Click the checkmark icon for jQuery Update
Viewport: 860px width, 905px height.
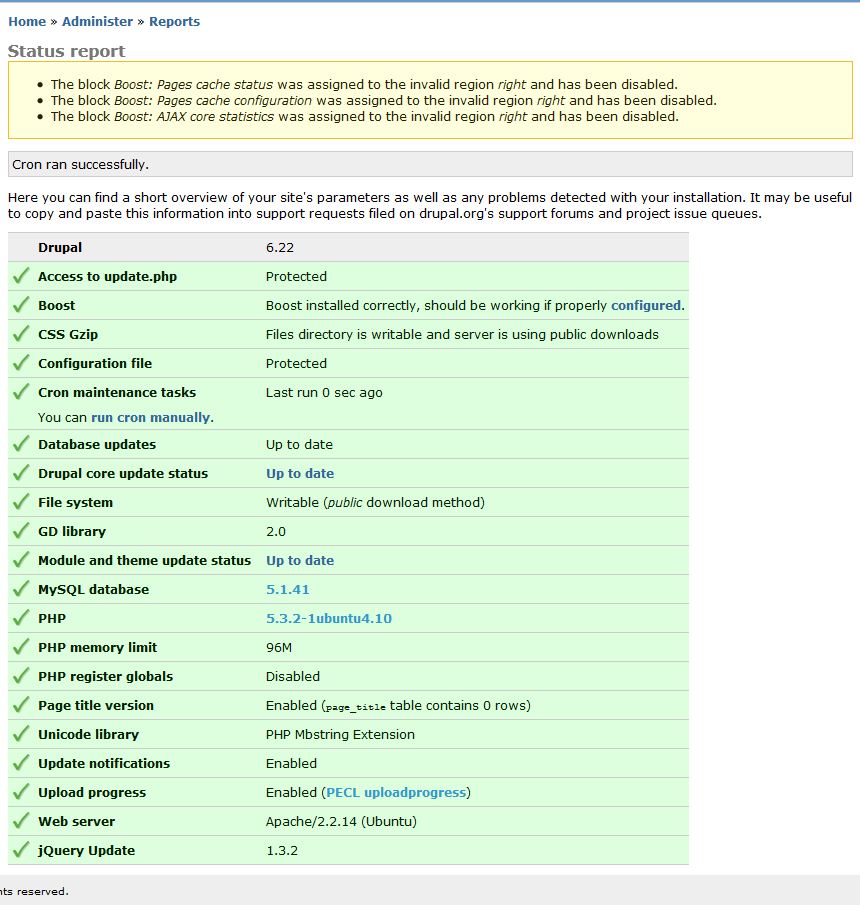(21, 850)
